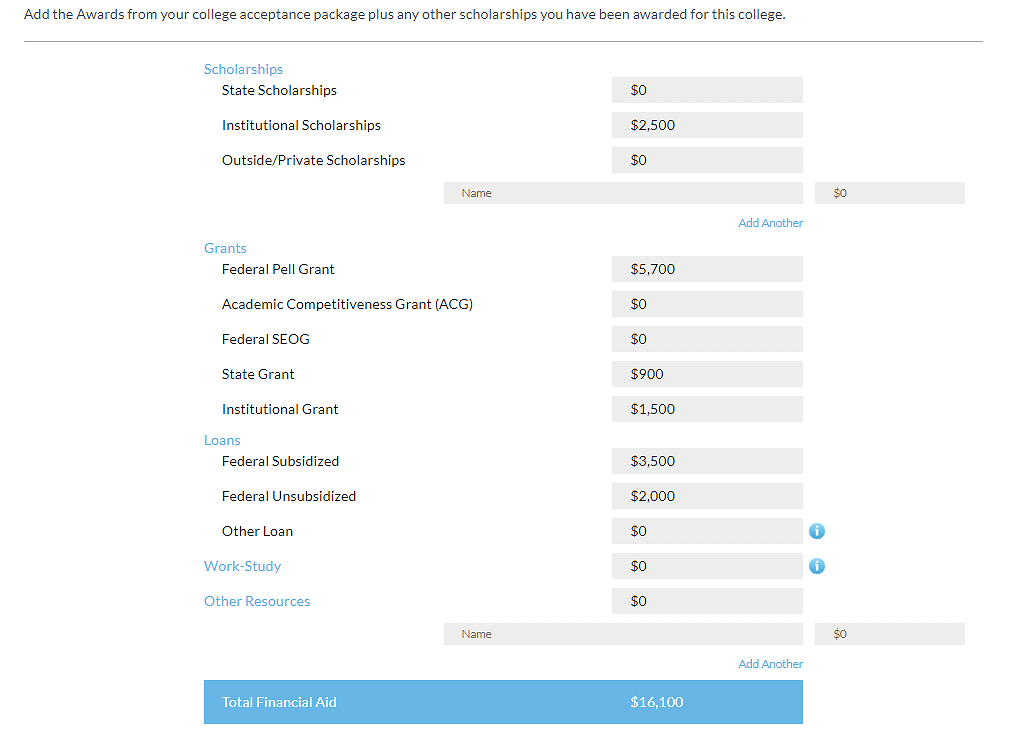Image resolution: width=1027 pixels, height=735 pixels.
Task: Click Add Another under Other Resources
Action: pyautogui.click(x=770, y=663)
